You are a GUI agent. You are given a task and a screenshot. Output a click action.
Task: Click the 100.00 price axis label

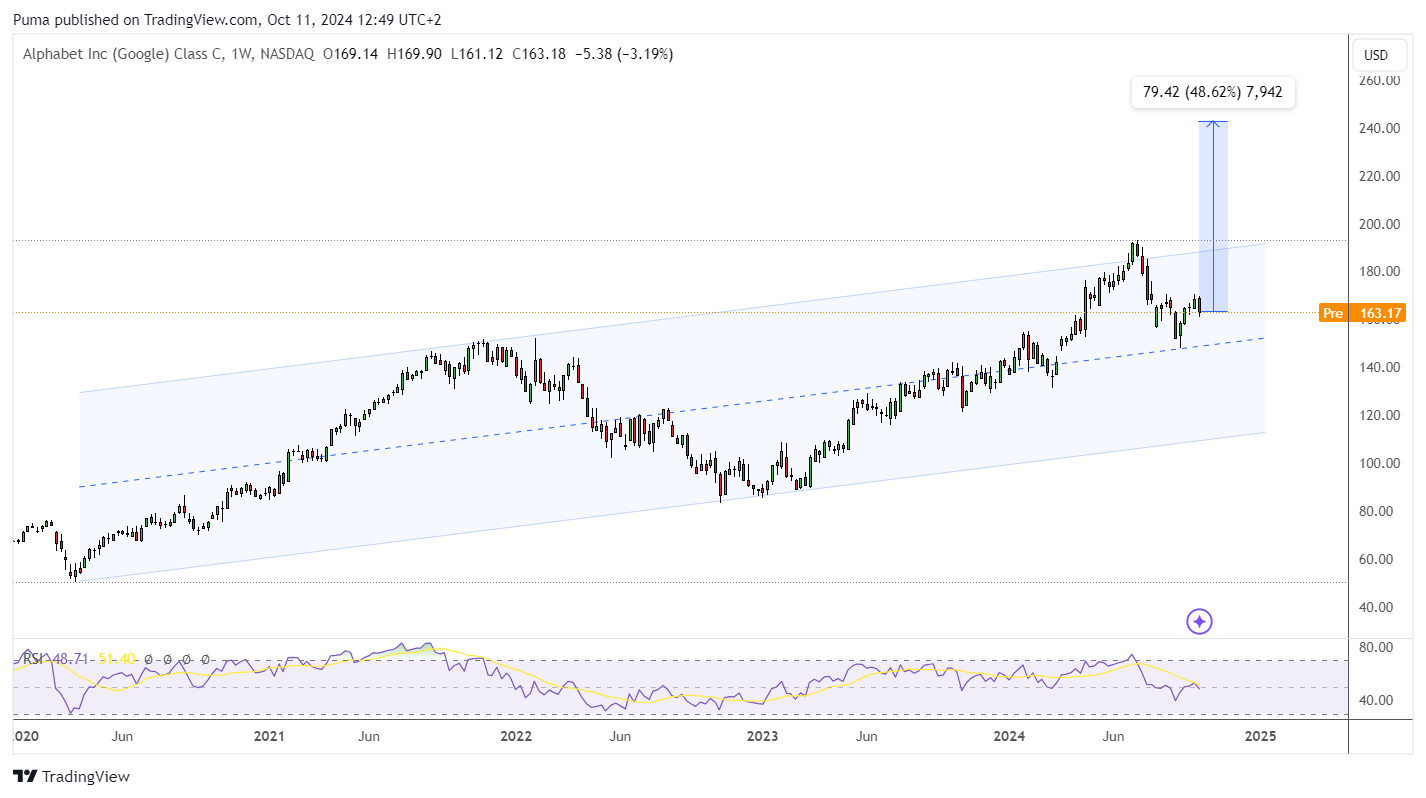pyautogui.click(x=1377, y=463)
